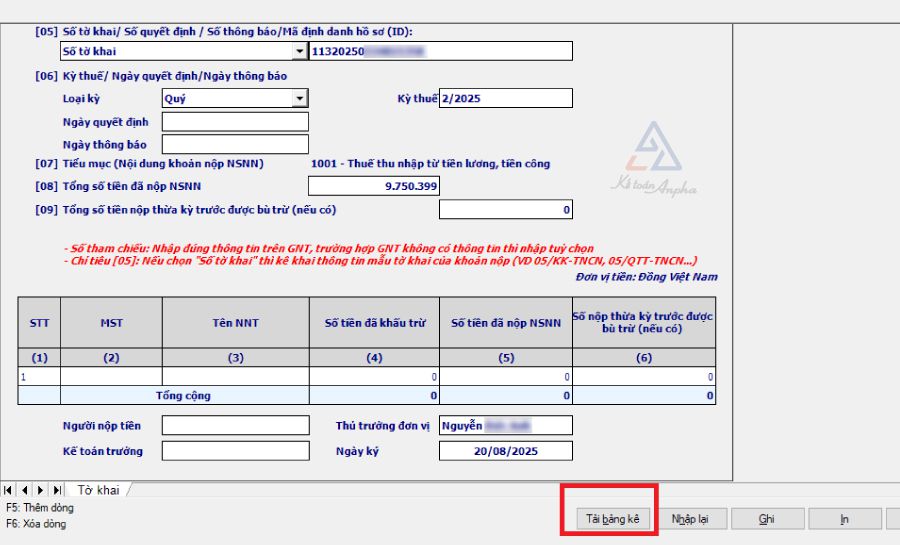Click the Tổng cộng total for column (5)
The image size is (900, 545).
506,396
